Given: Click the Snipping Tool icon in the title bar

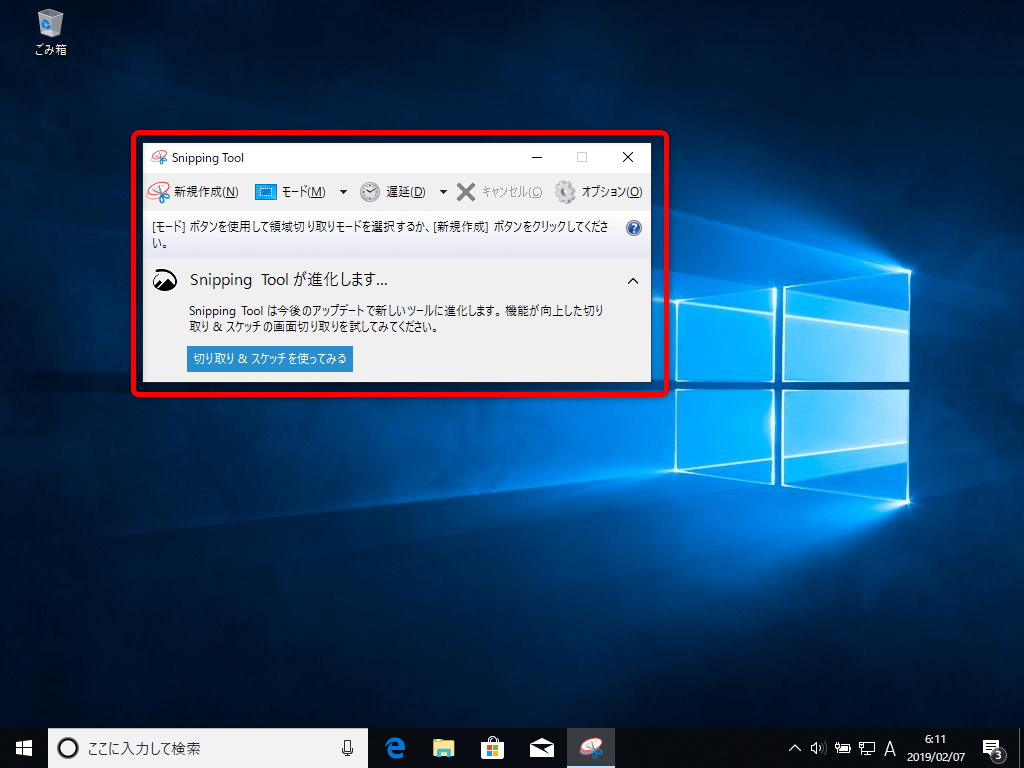Looking at the screenshot, I should pyautogui.click(x=158, y=157).
